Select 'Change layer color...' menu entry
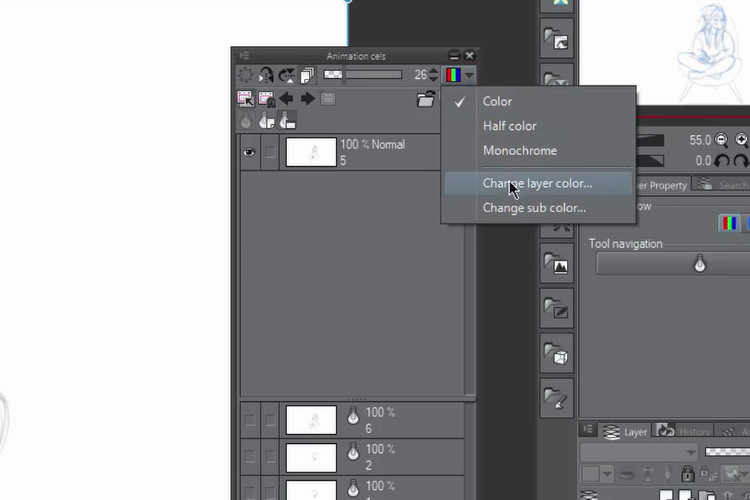 click(538, 183)
